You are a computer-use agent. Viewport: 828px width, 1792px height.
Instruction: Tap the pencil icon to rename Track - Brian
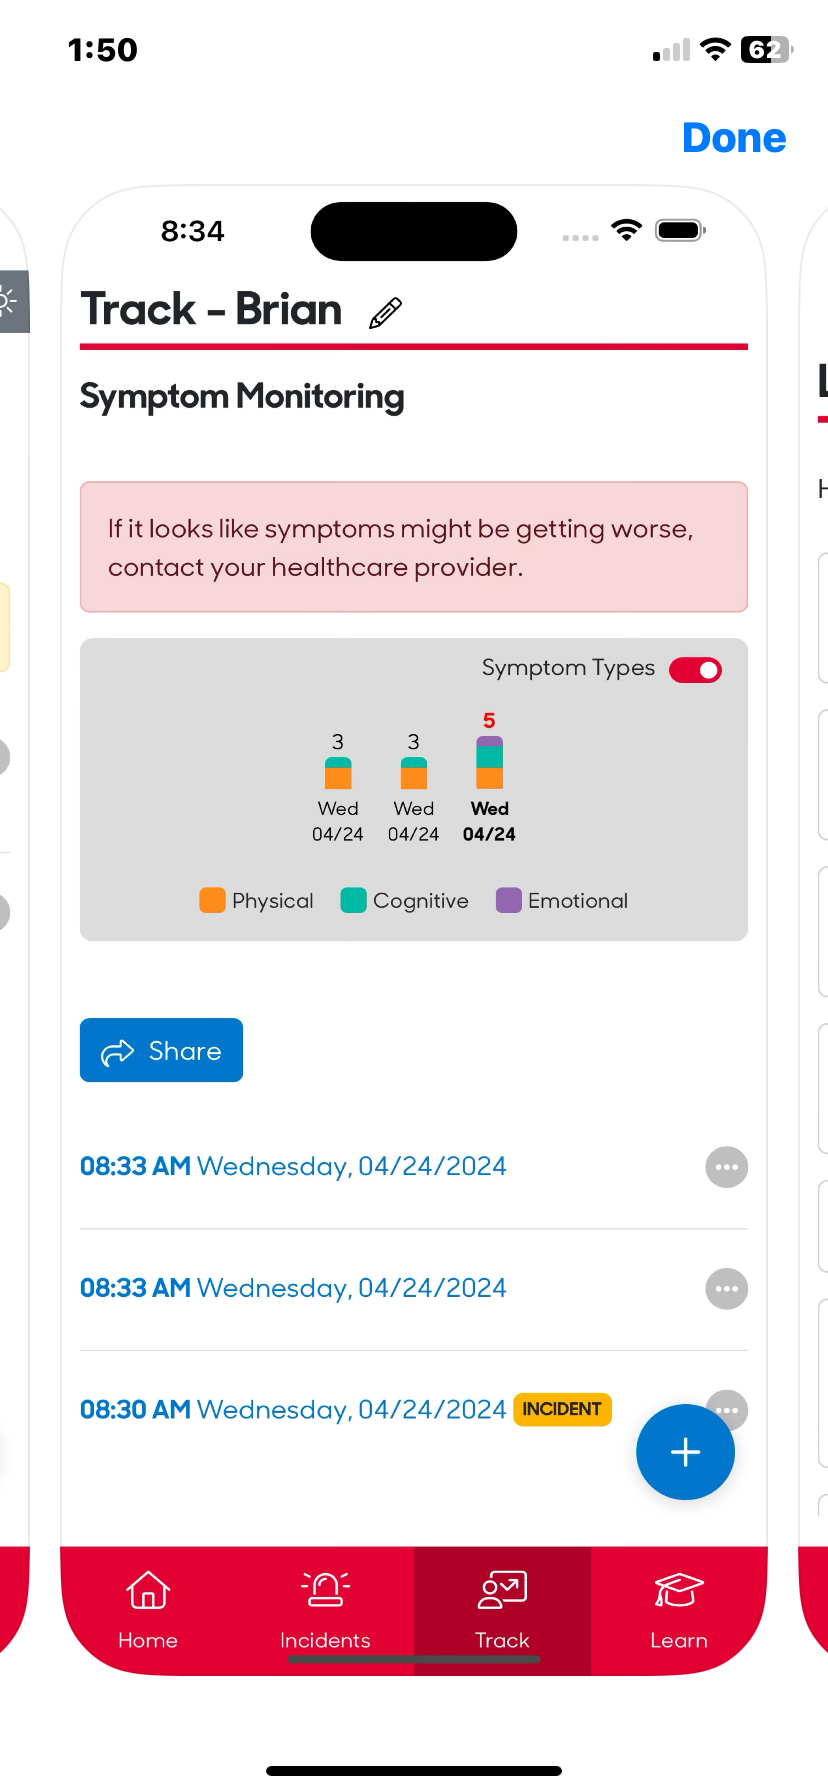click(x=383, y=311)
